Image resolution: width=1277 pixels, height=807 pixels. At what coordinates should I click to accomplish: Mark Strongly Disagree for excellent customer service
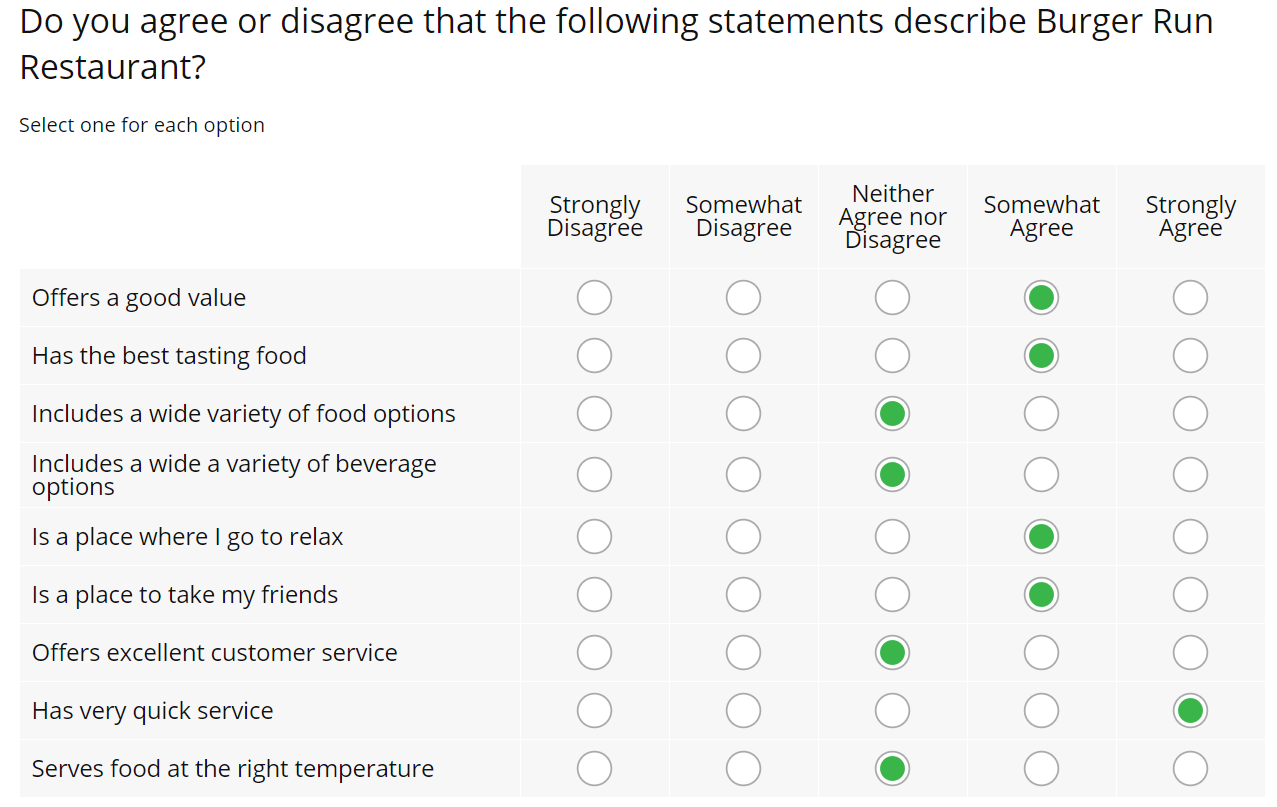pos(594,653)
